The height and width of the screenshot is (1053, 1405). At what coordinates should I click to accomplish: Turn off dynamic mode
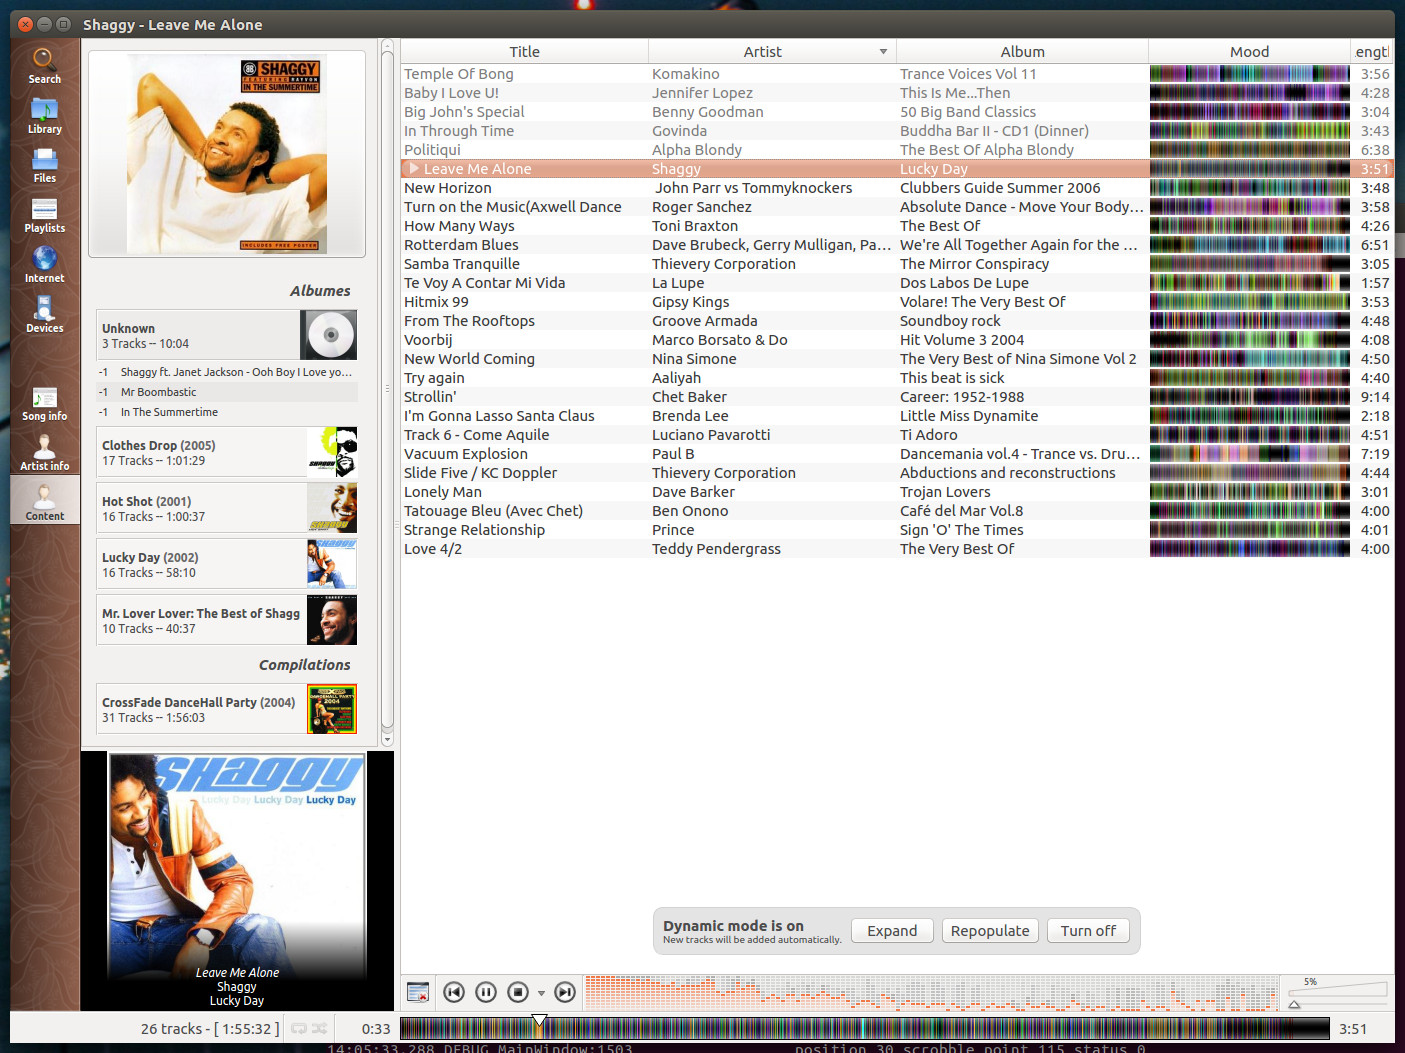[x=1088, y=931]
